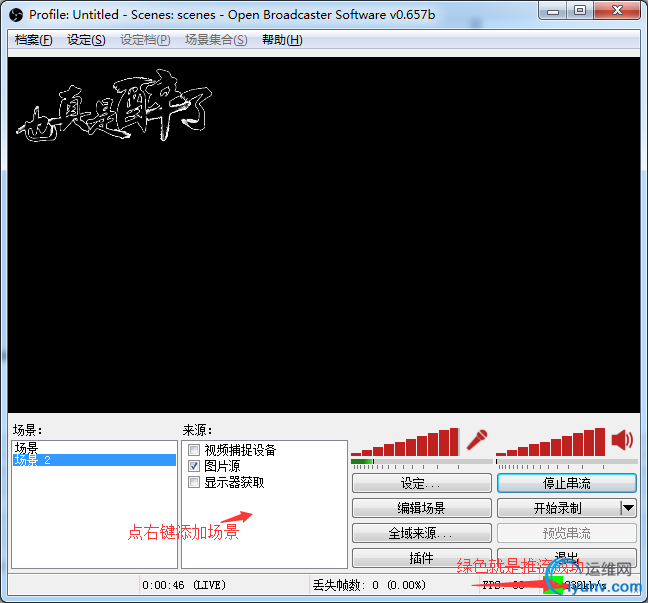The image size is (648, 603).
Task: Open the 场景集合(S) menu
Action: (216, 40)
